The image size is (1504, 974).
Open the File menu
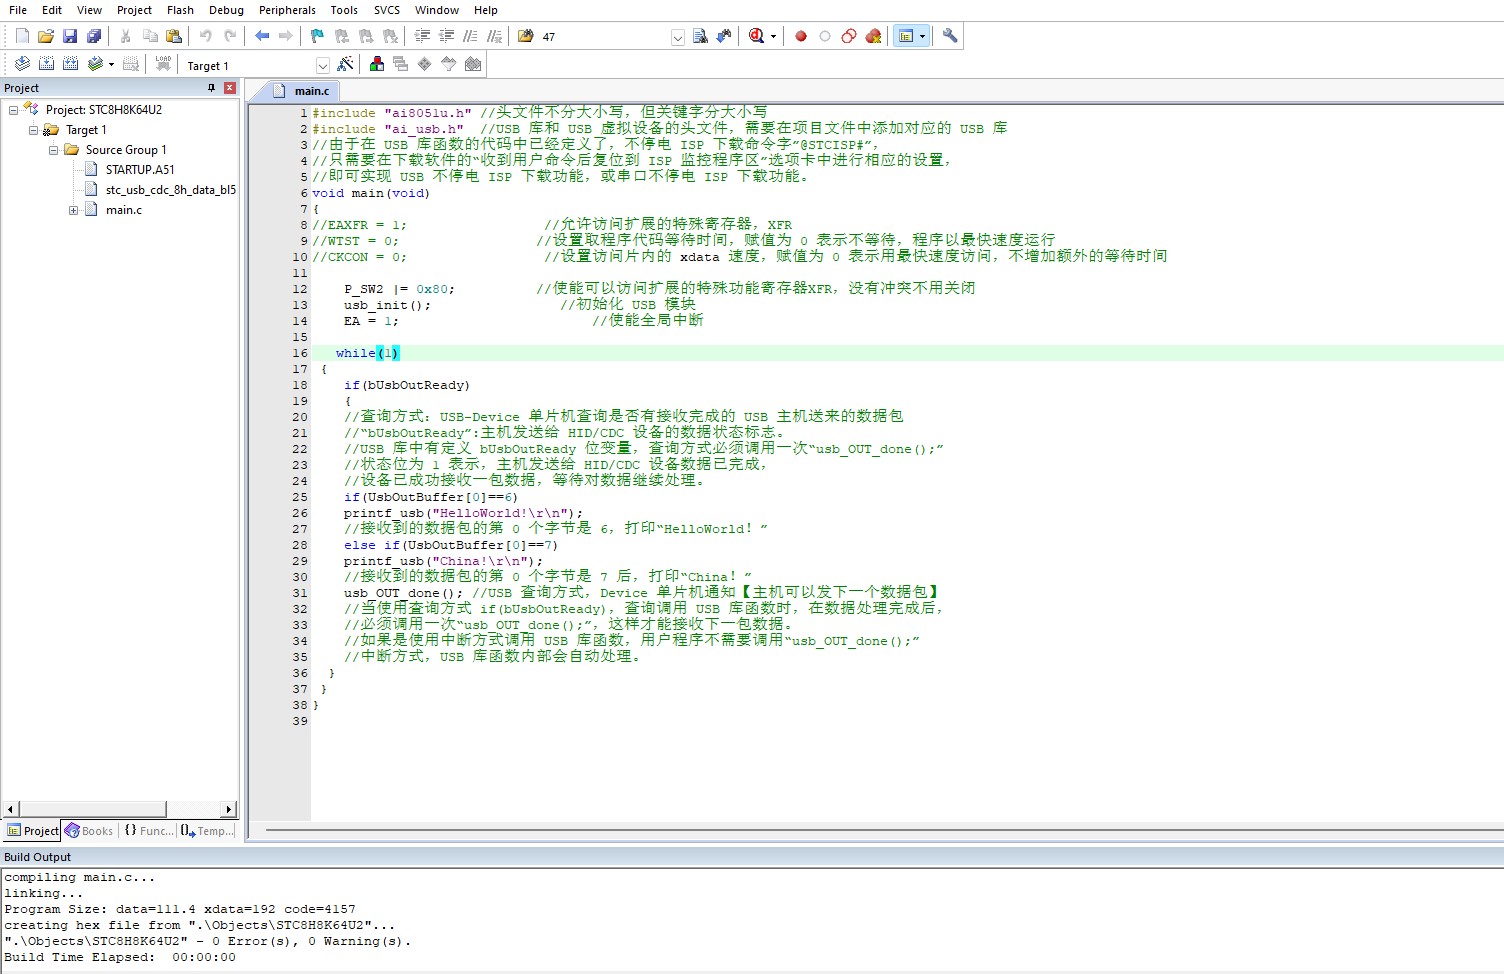point(18,10)
